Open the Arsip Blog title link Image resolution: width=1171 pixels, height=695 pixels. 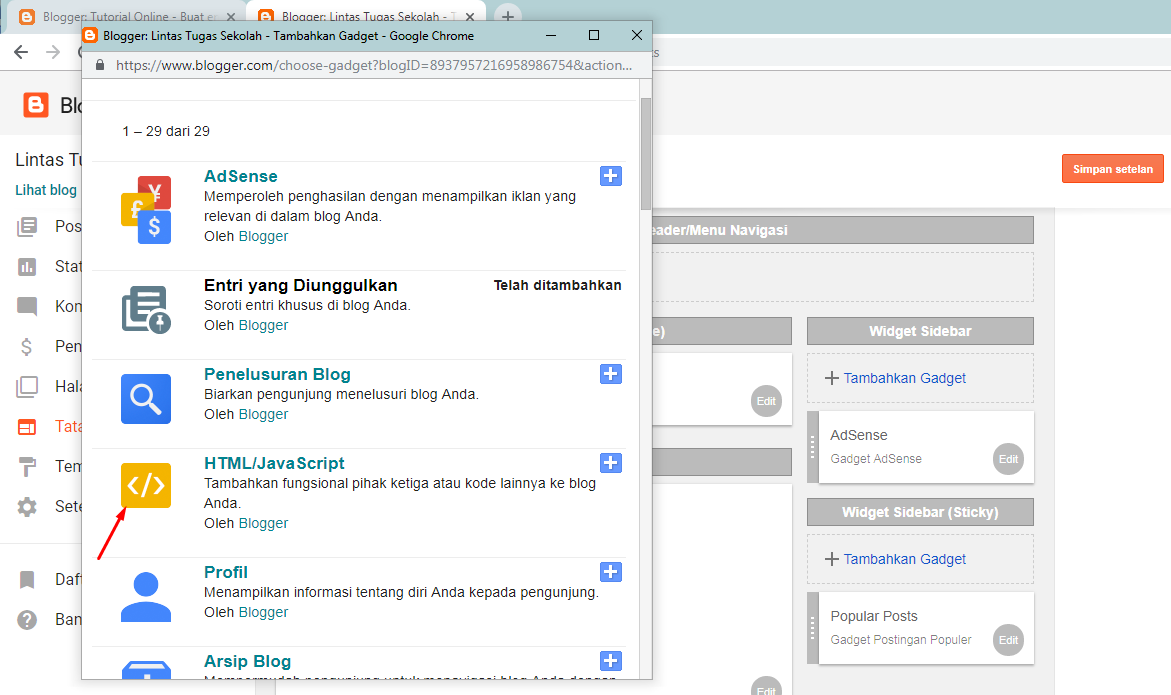(x=247, y=661)
